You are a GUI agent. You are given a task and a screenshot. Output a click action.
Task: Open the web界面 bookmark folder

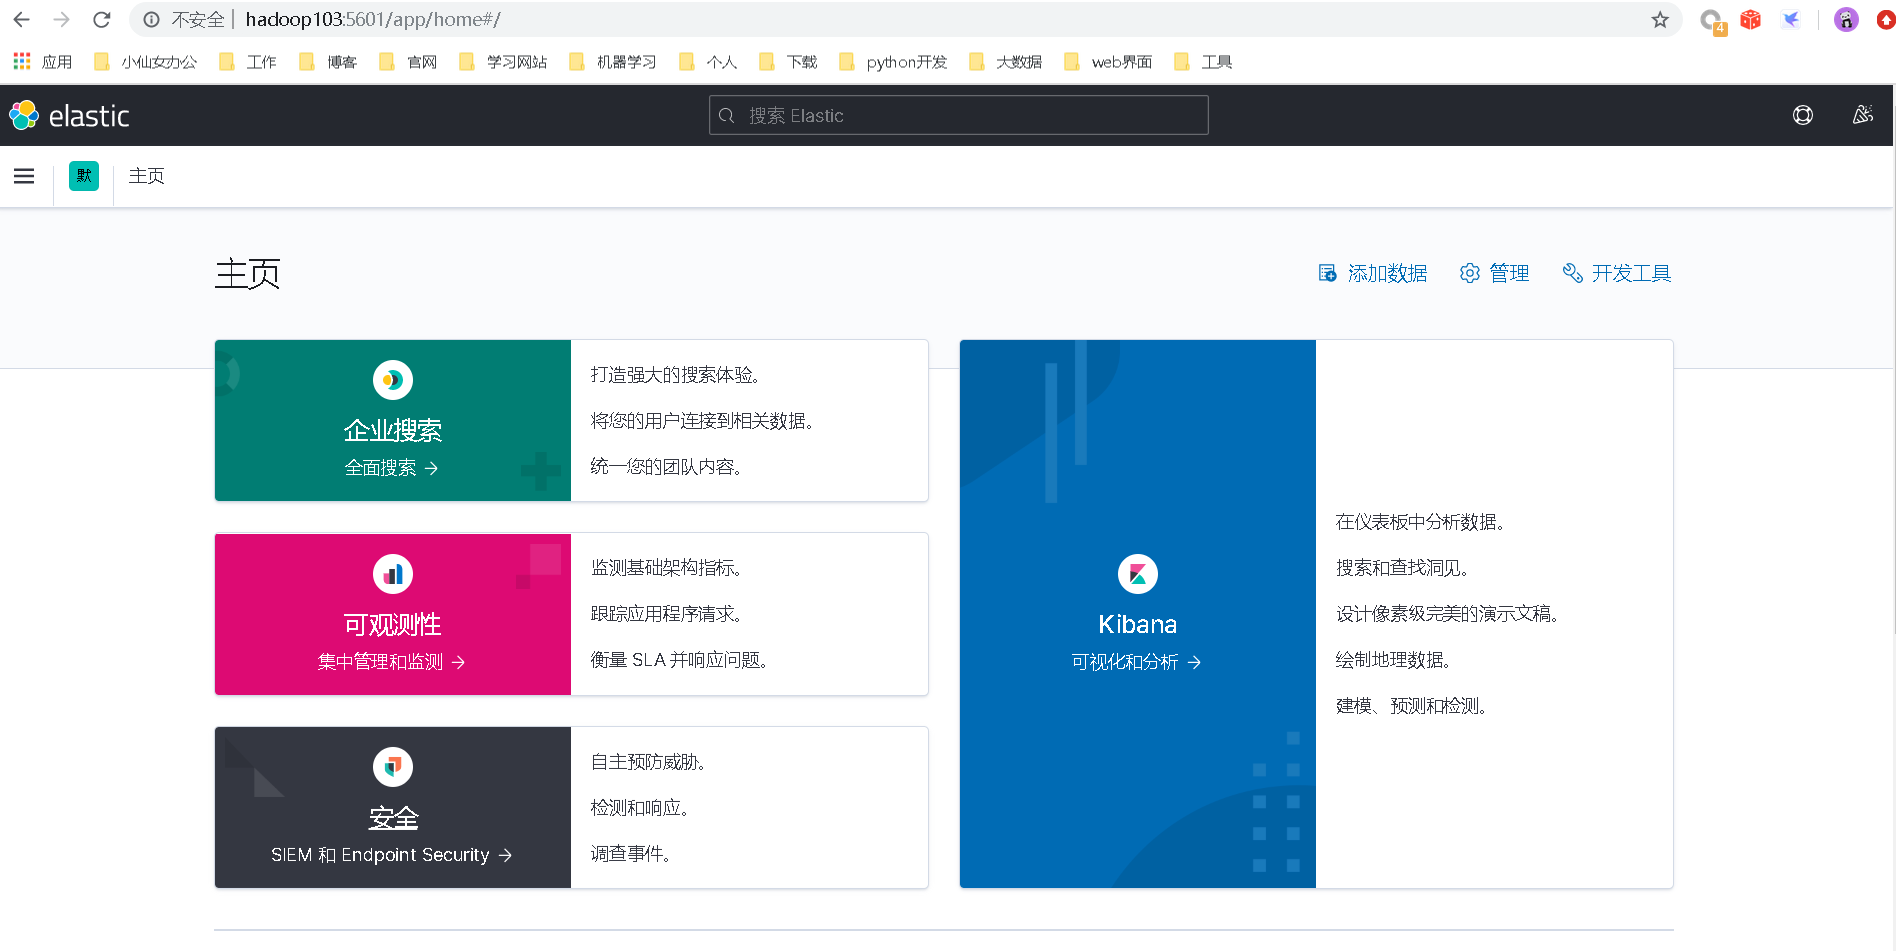(1108, 62)
